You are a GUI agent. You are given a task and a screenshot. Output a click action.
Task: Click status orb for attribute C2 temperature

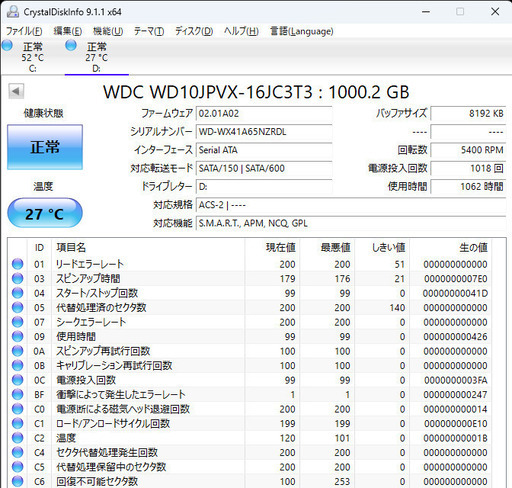[x=17, y=438]
